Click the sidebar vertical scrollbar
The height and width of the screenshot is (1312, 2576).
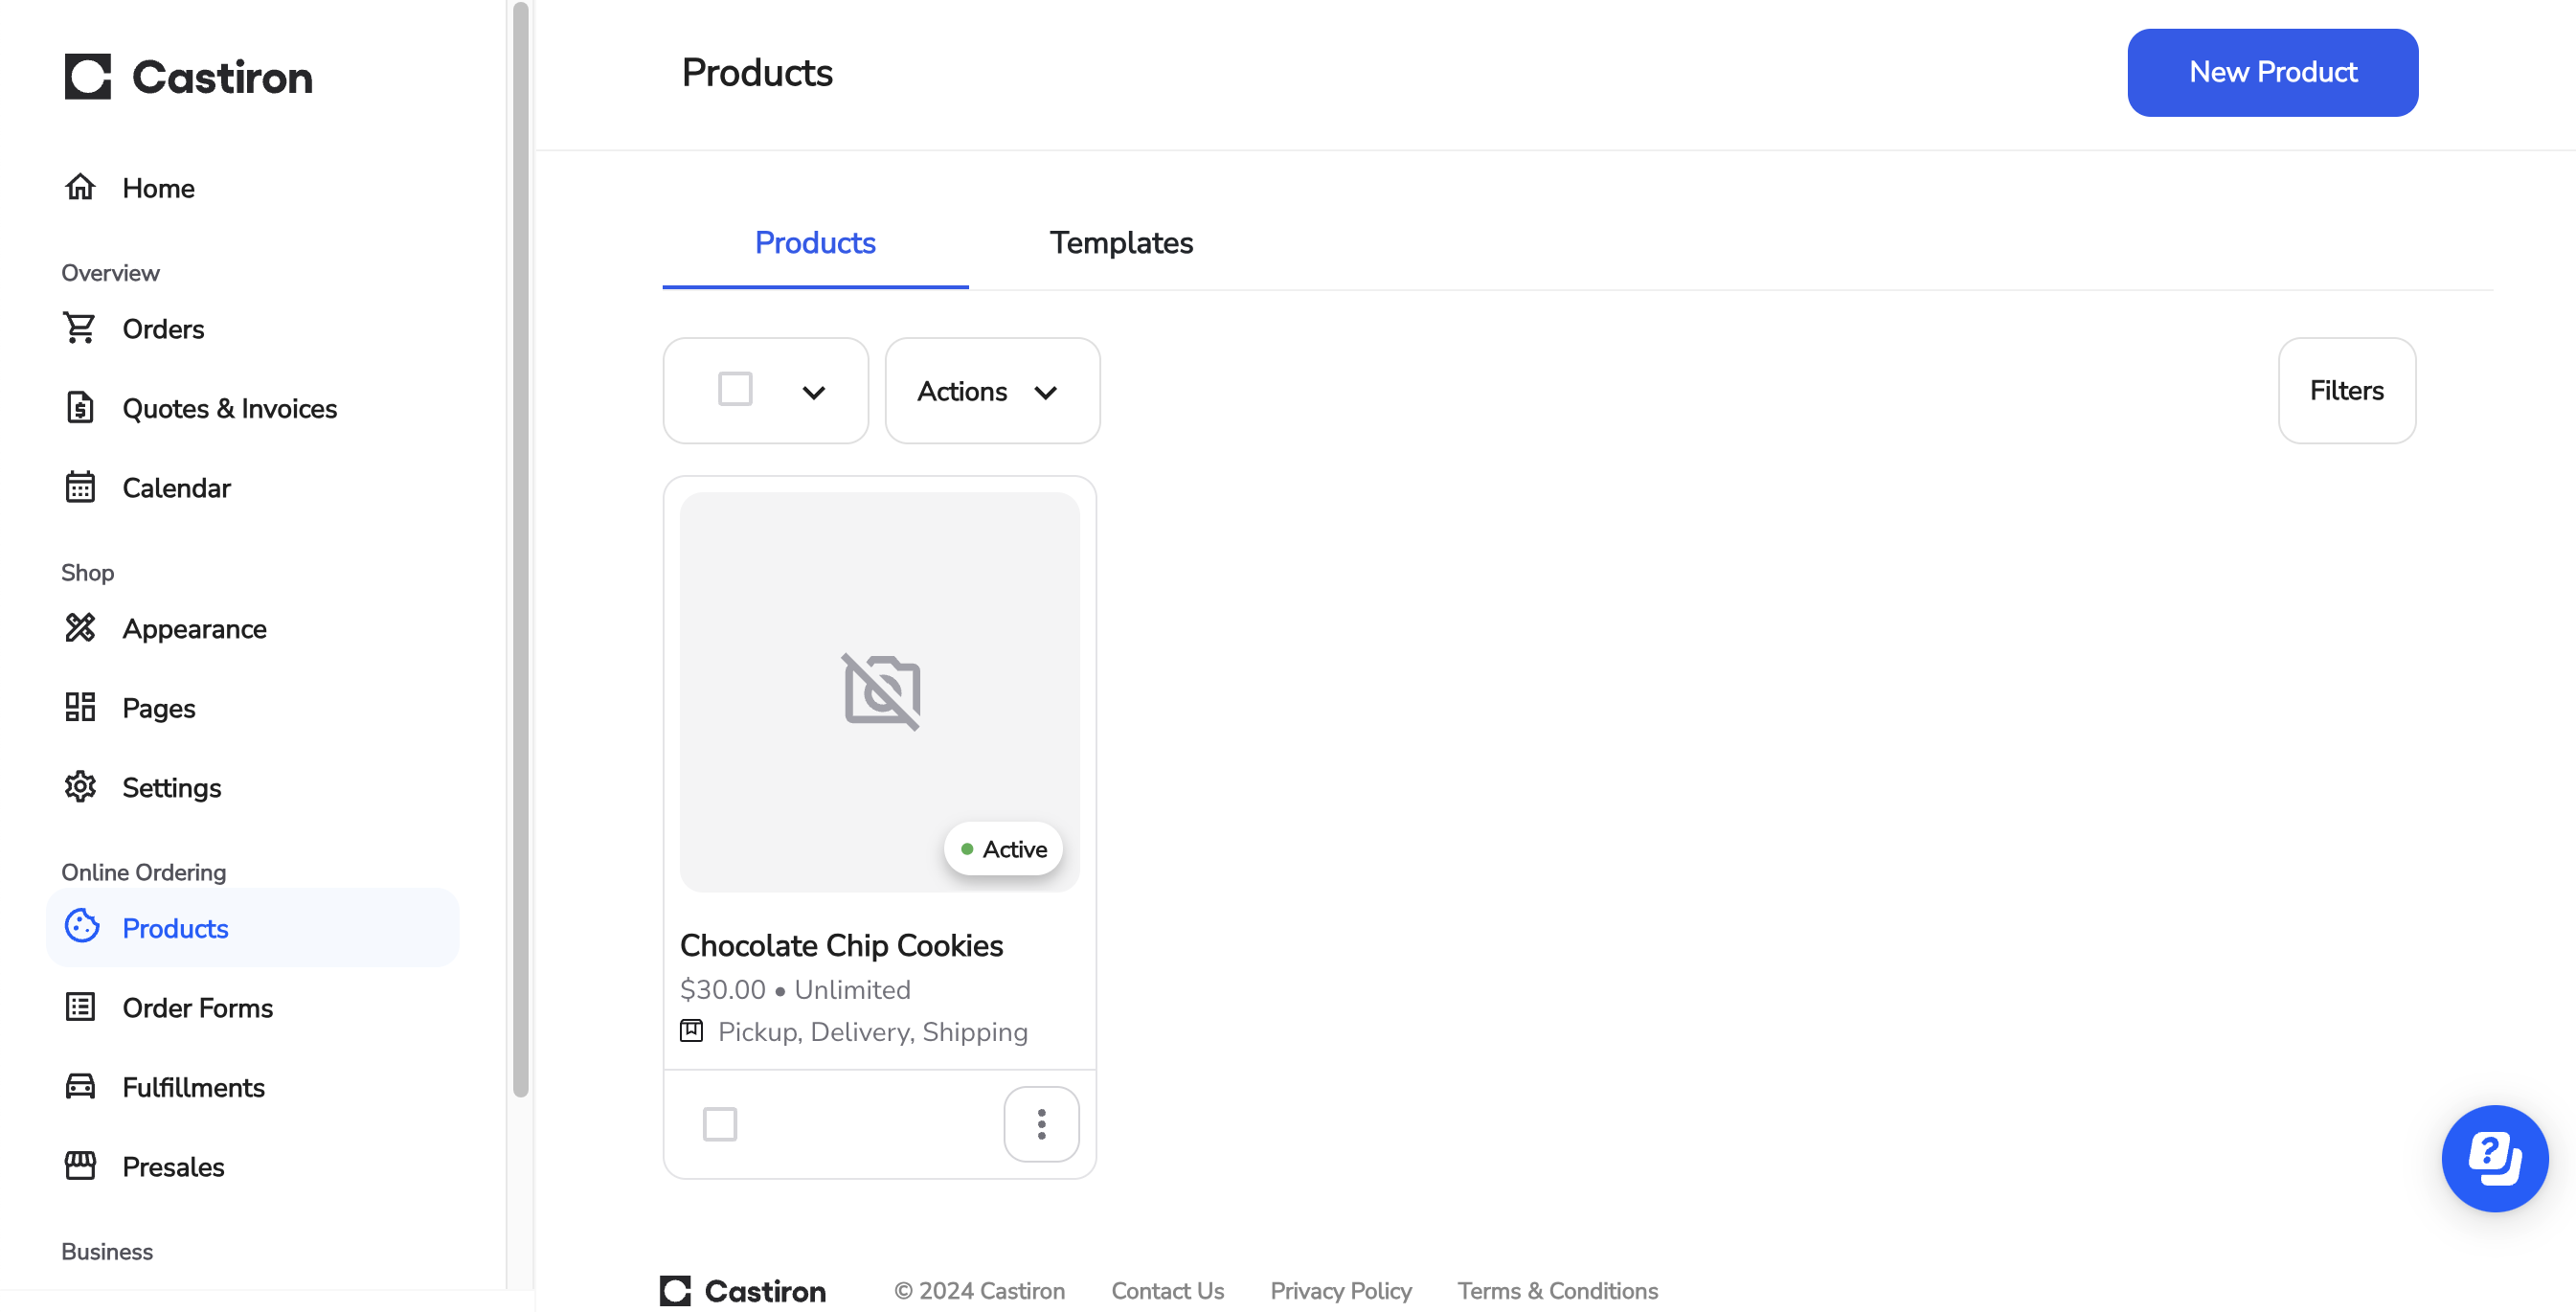coord(520,550)
